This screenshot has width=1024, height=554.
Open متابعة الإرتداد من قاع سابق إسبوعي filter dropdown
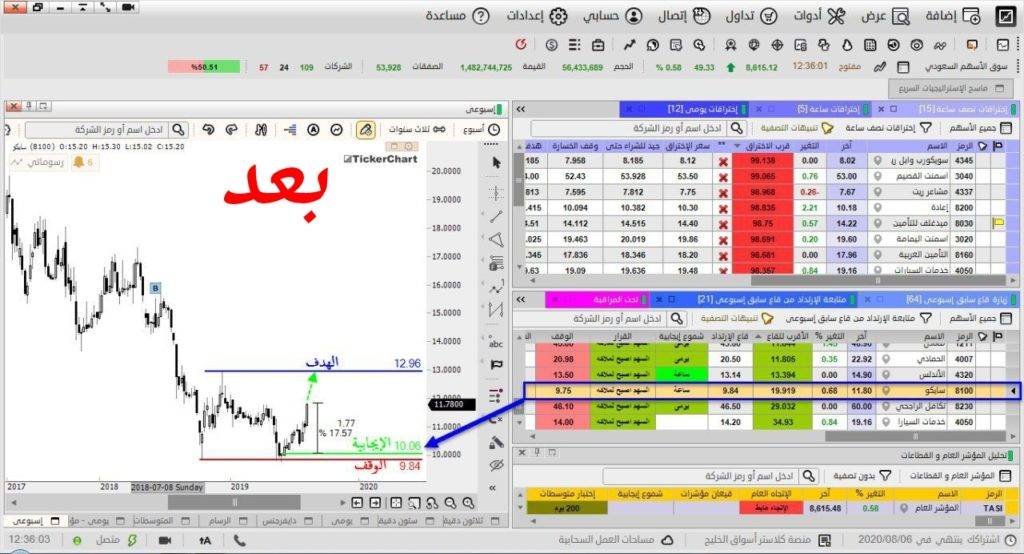tap(858, 319)
